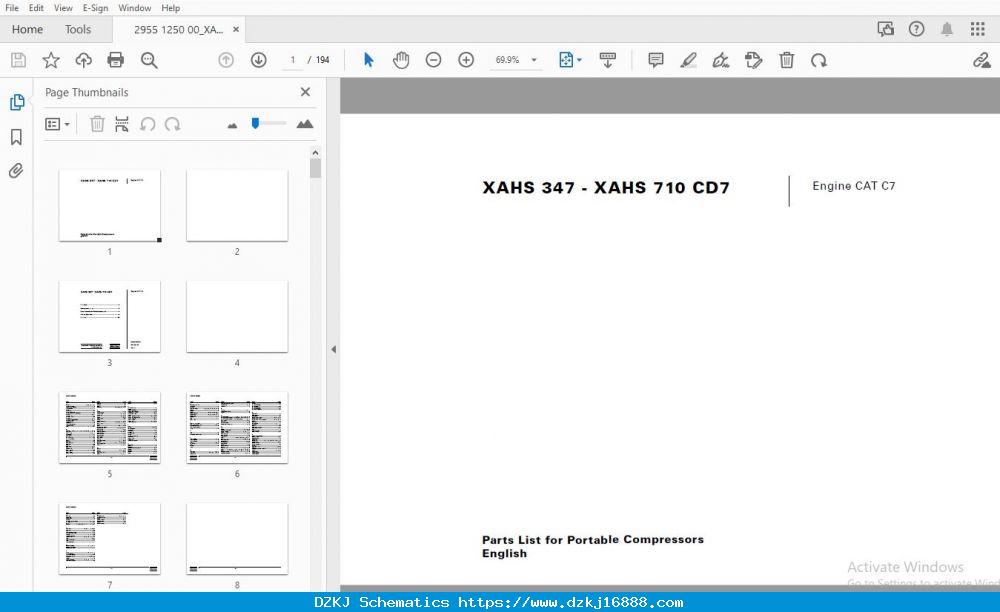This screenshot has width=1000, height=612.
Task: Open the Help menu
Action: (170, 8)
